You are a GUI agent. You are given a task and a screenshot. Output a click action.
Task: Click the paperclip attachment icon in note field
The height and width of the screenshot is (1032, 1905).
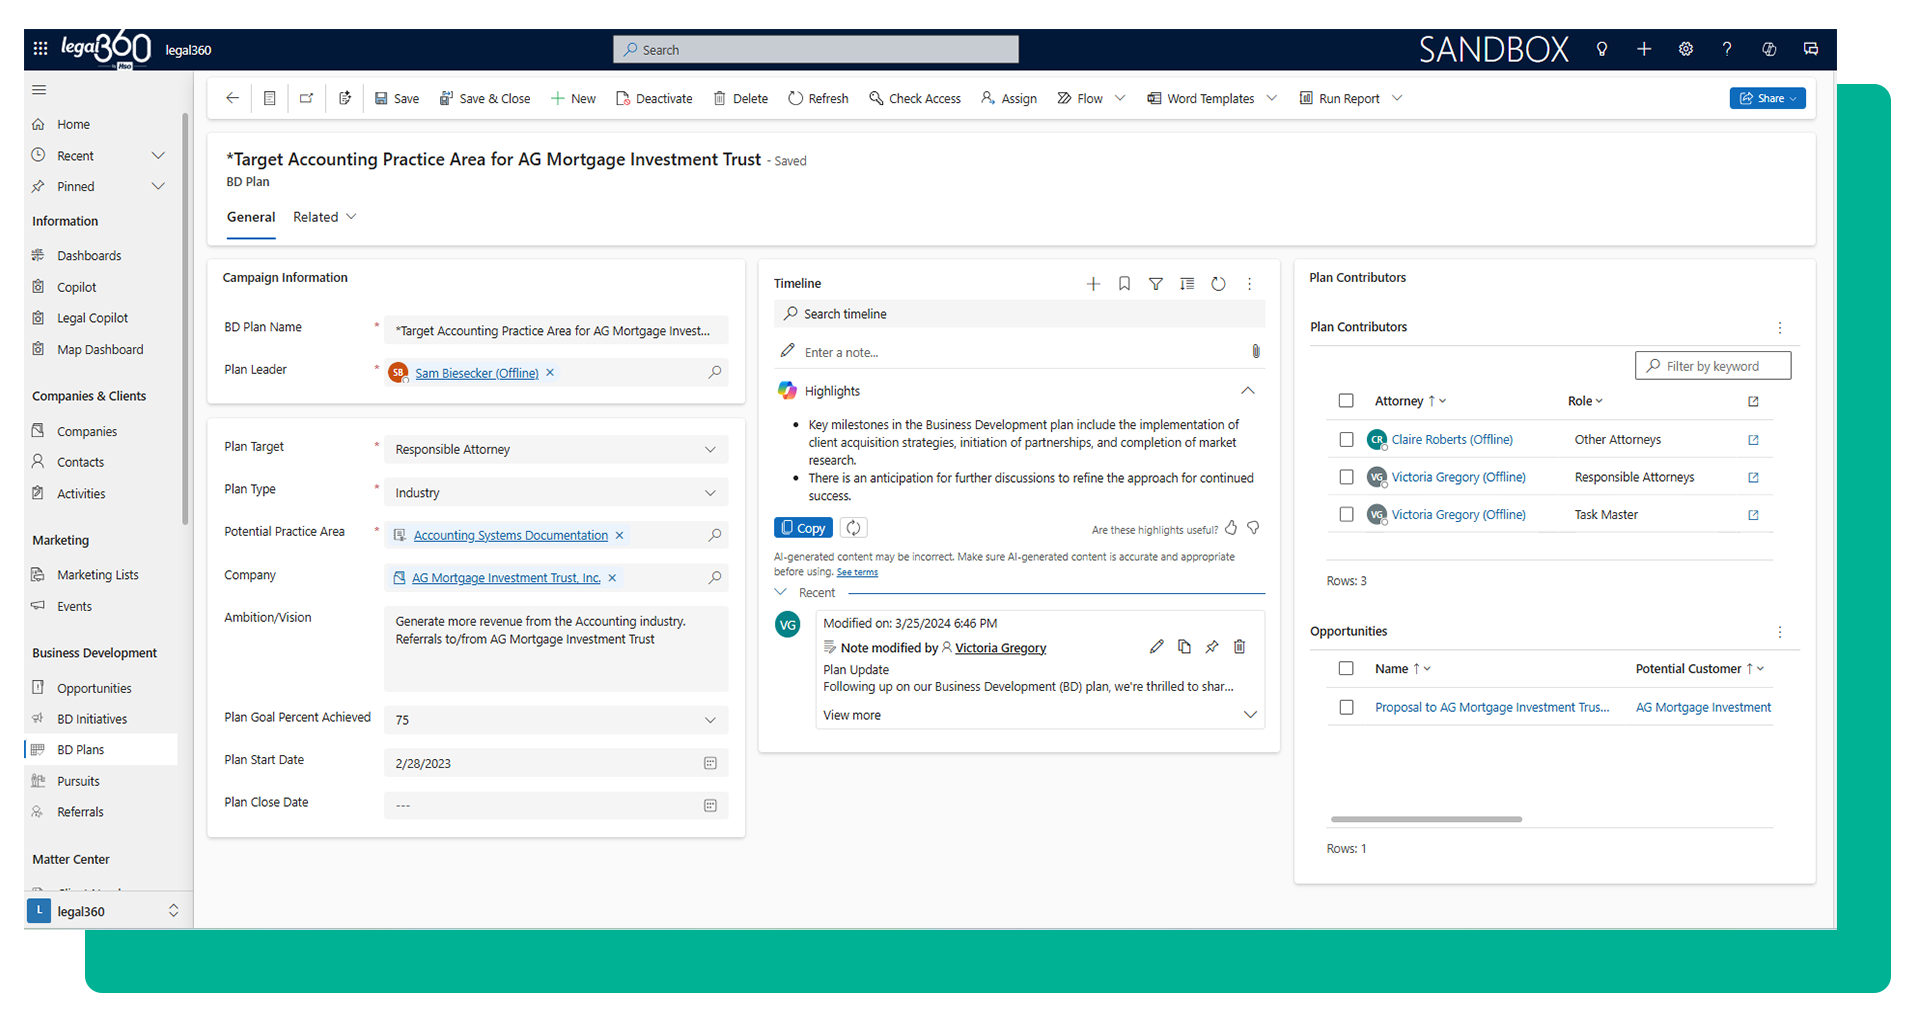point(1255,352)
